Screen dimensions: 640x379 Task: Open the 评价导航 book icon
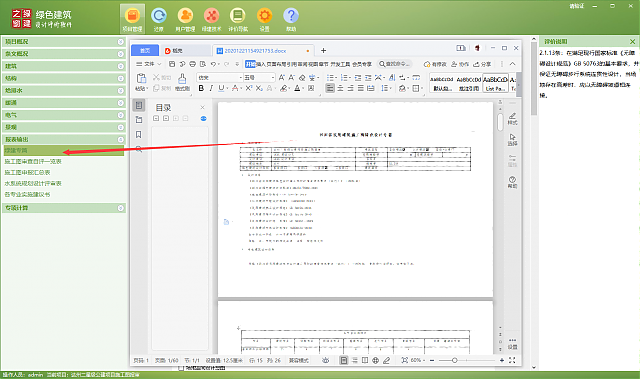[x=238, y=19]
